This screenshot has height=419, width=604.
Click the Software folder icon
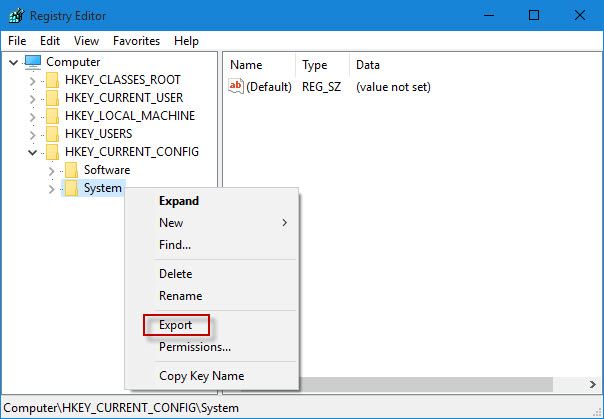(x=71, y=170)
